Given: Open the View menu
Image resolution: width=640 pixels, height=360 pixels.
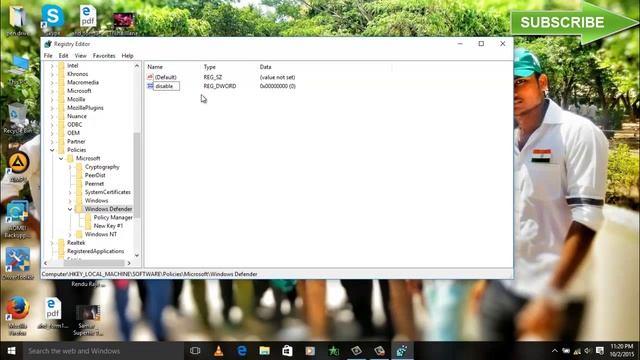Looking at the screenshot, I should click(80, 56).
